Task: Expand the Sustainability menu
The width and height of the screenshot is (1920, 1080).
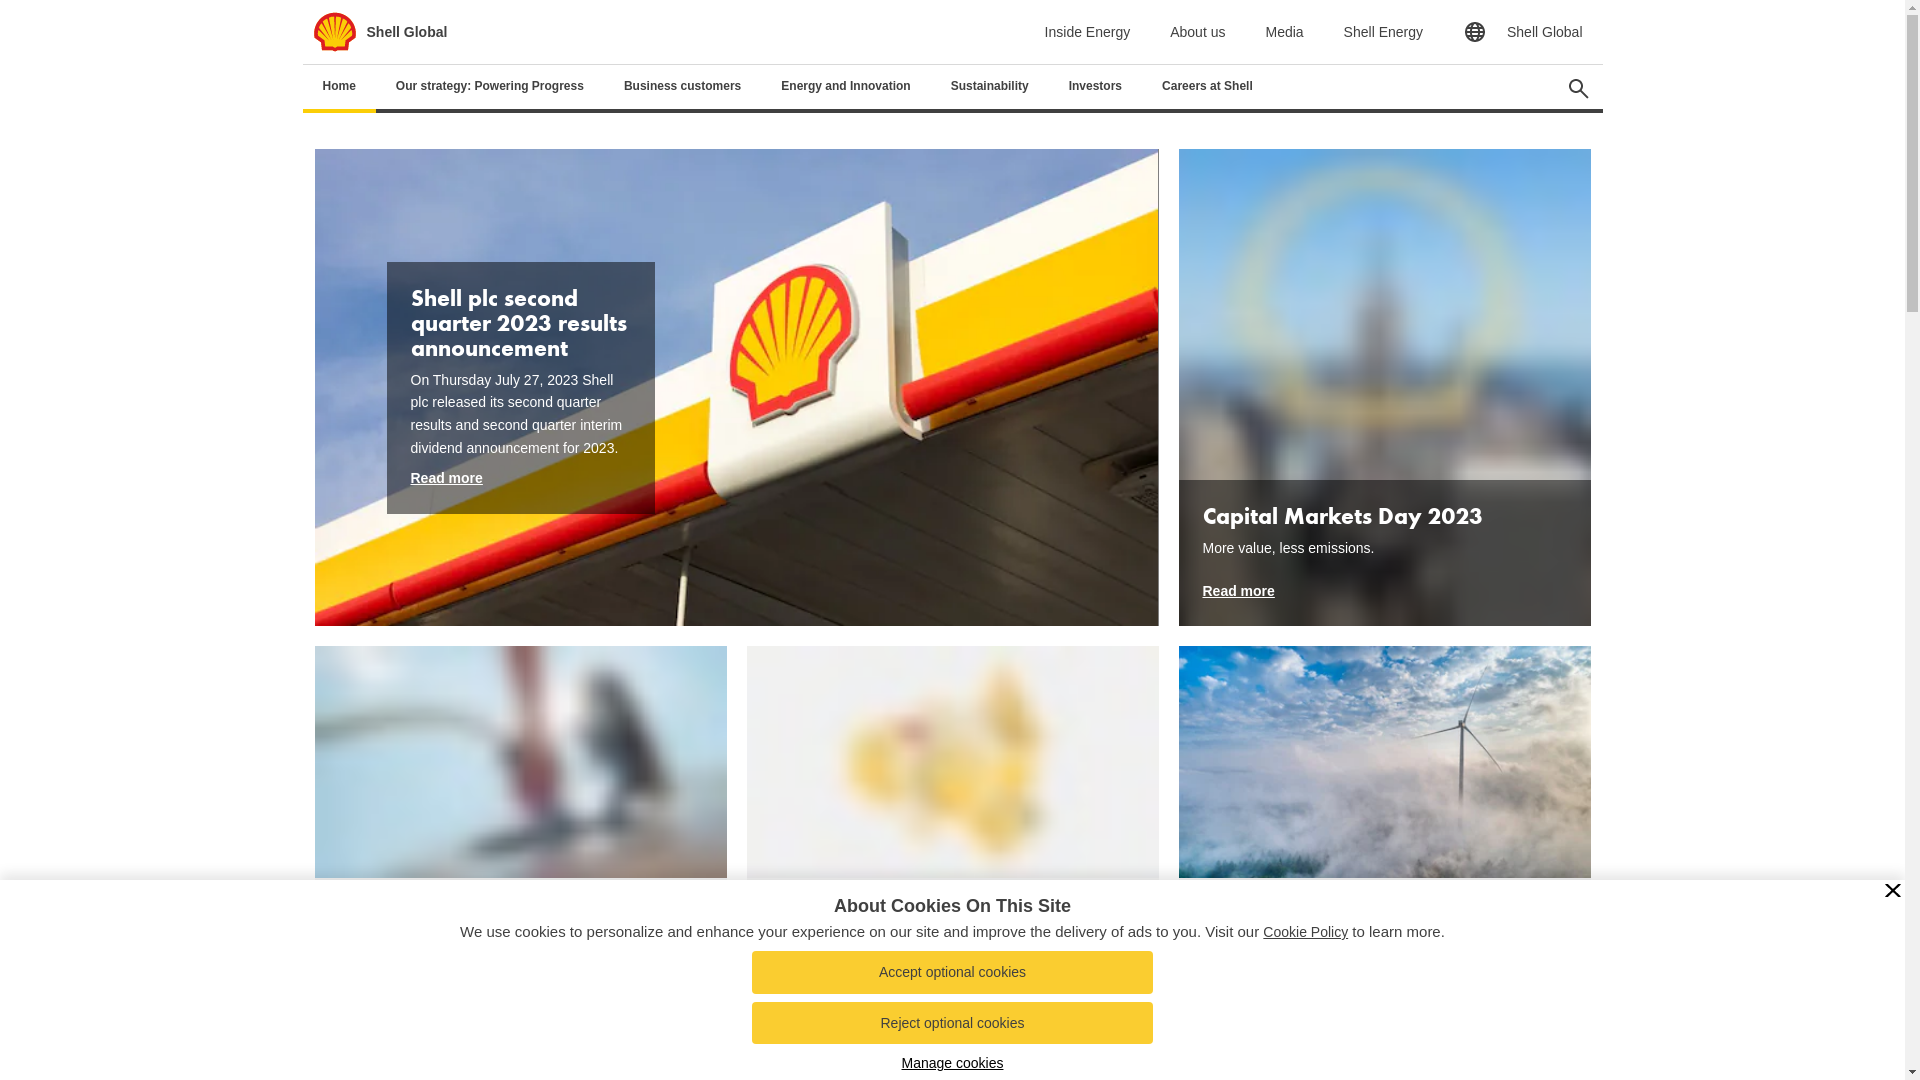Action: [x=990, y=86]
